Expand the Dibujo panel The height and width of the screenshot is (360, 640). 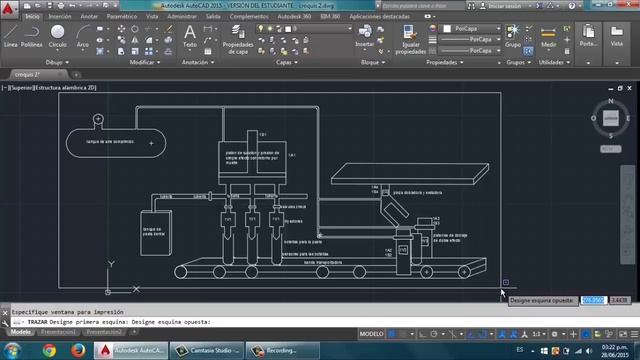57,62
